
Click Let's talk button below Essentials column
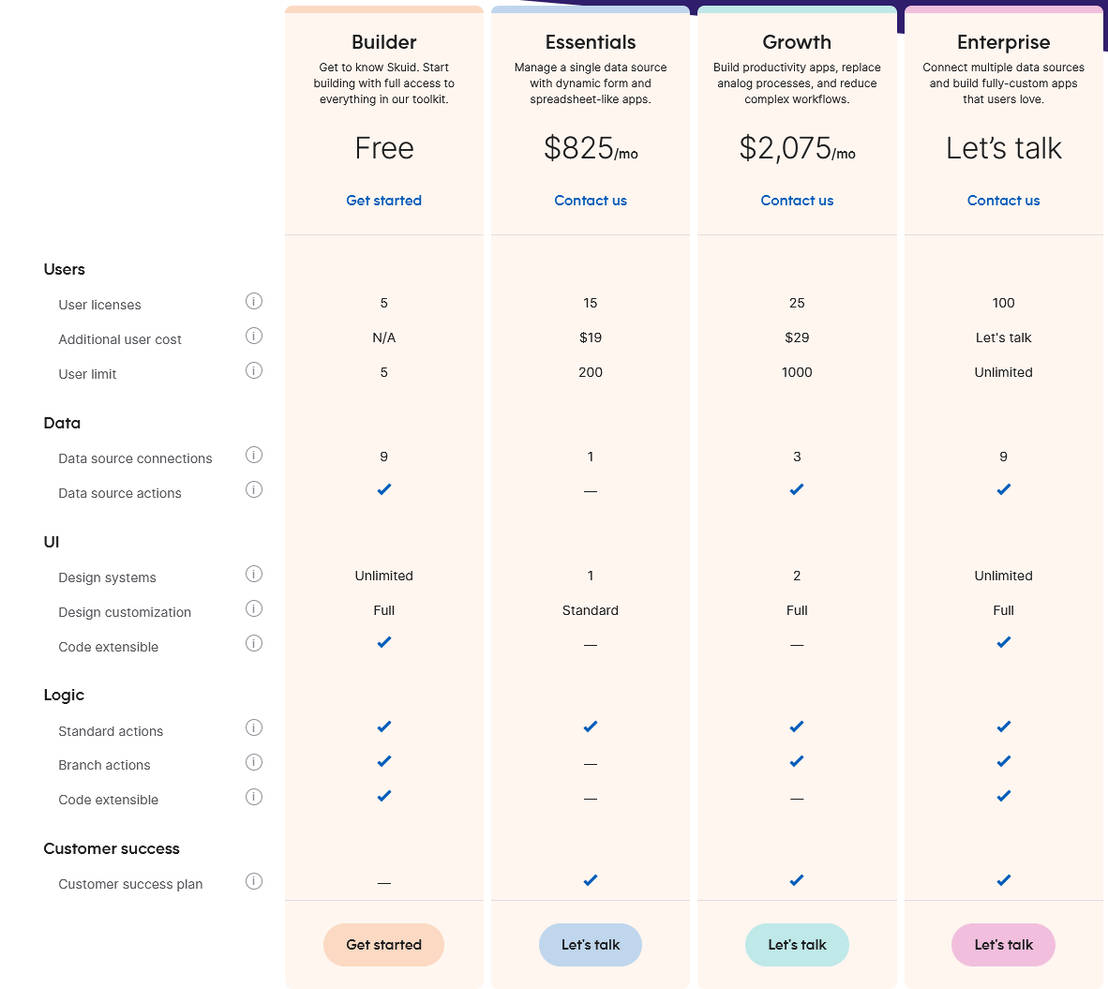590,944
